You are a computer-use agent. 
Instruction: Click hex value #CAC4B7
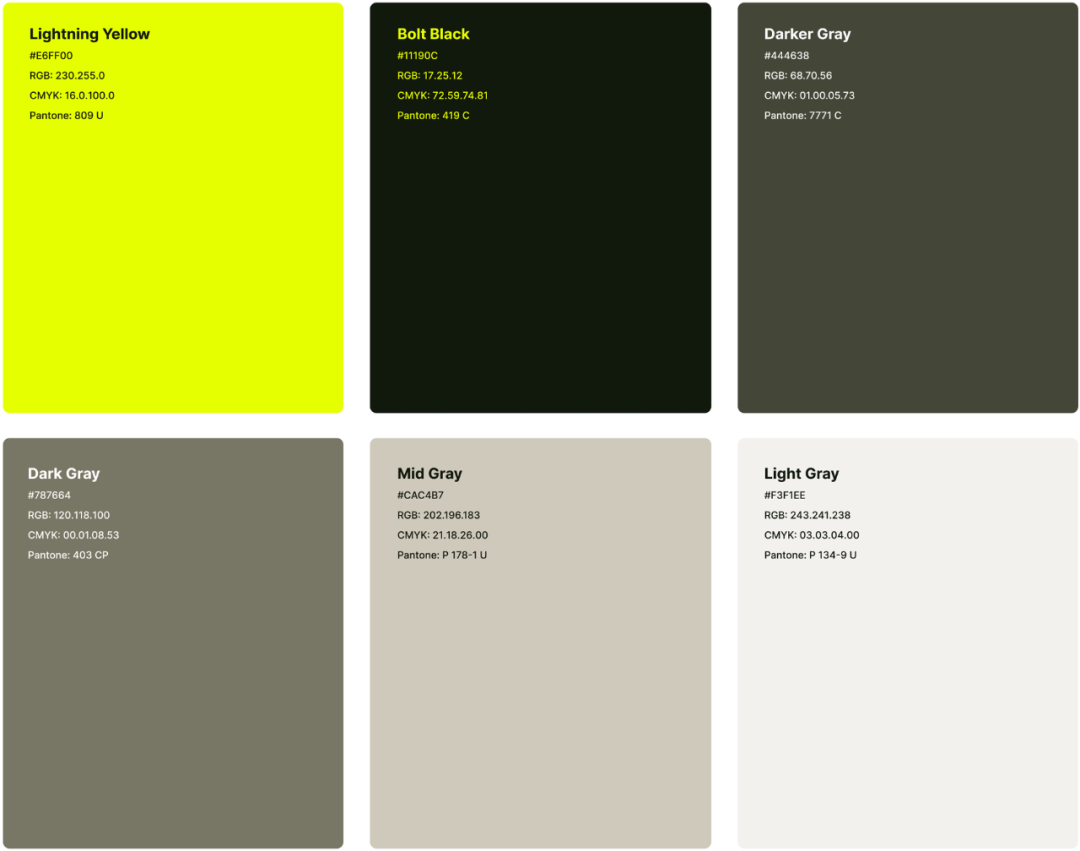pyautogui.click(x=420, y=495)
